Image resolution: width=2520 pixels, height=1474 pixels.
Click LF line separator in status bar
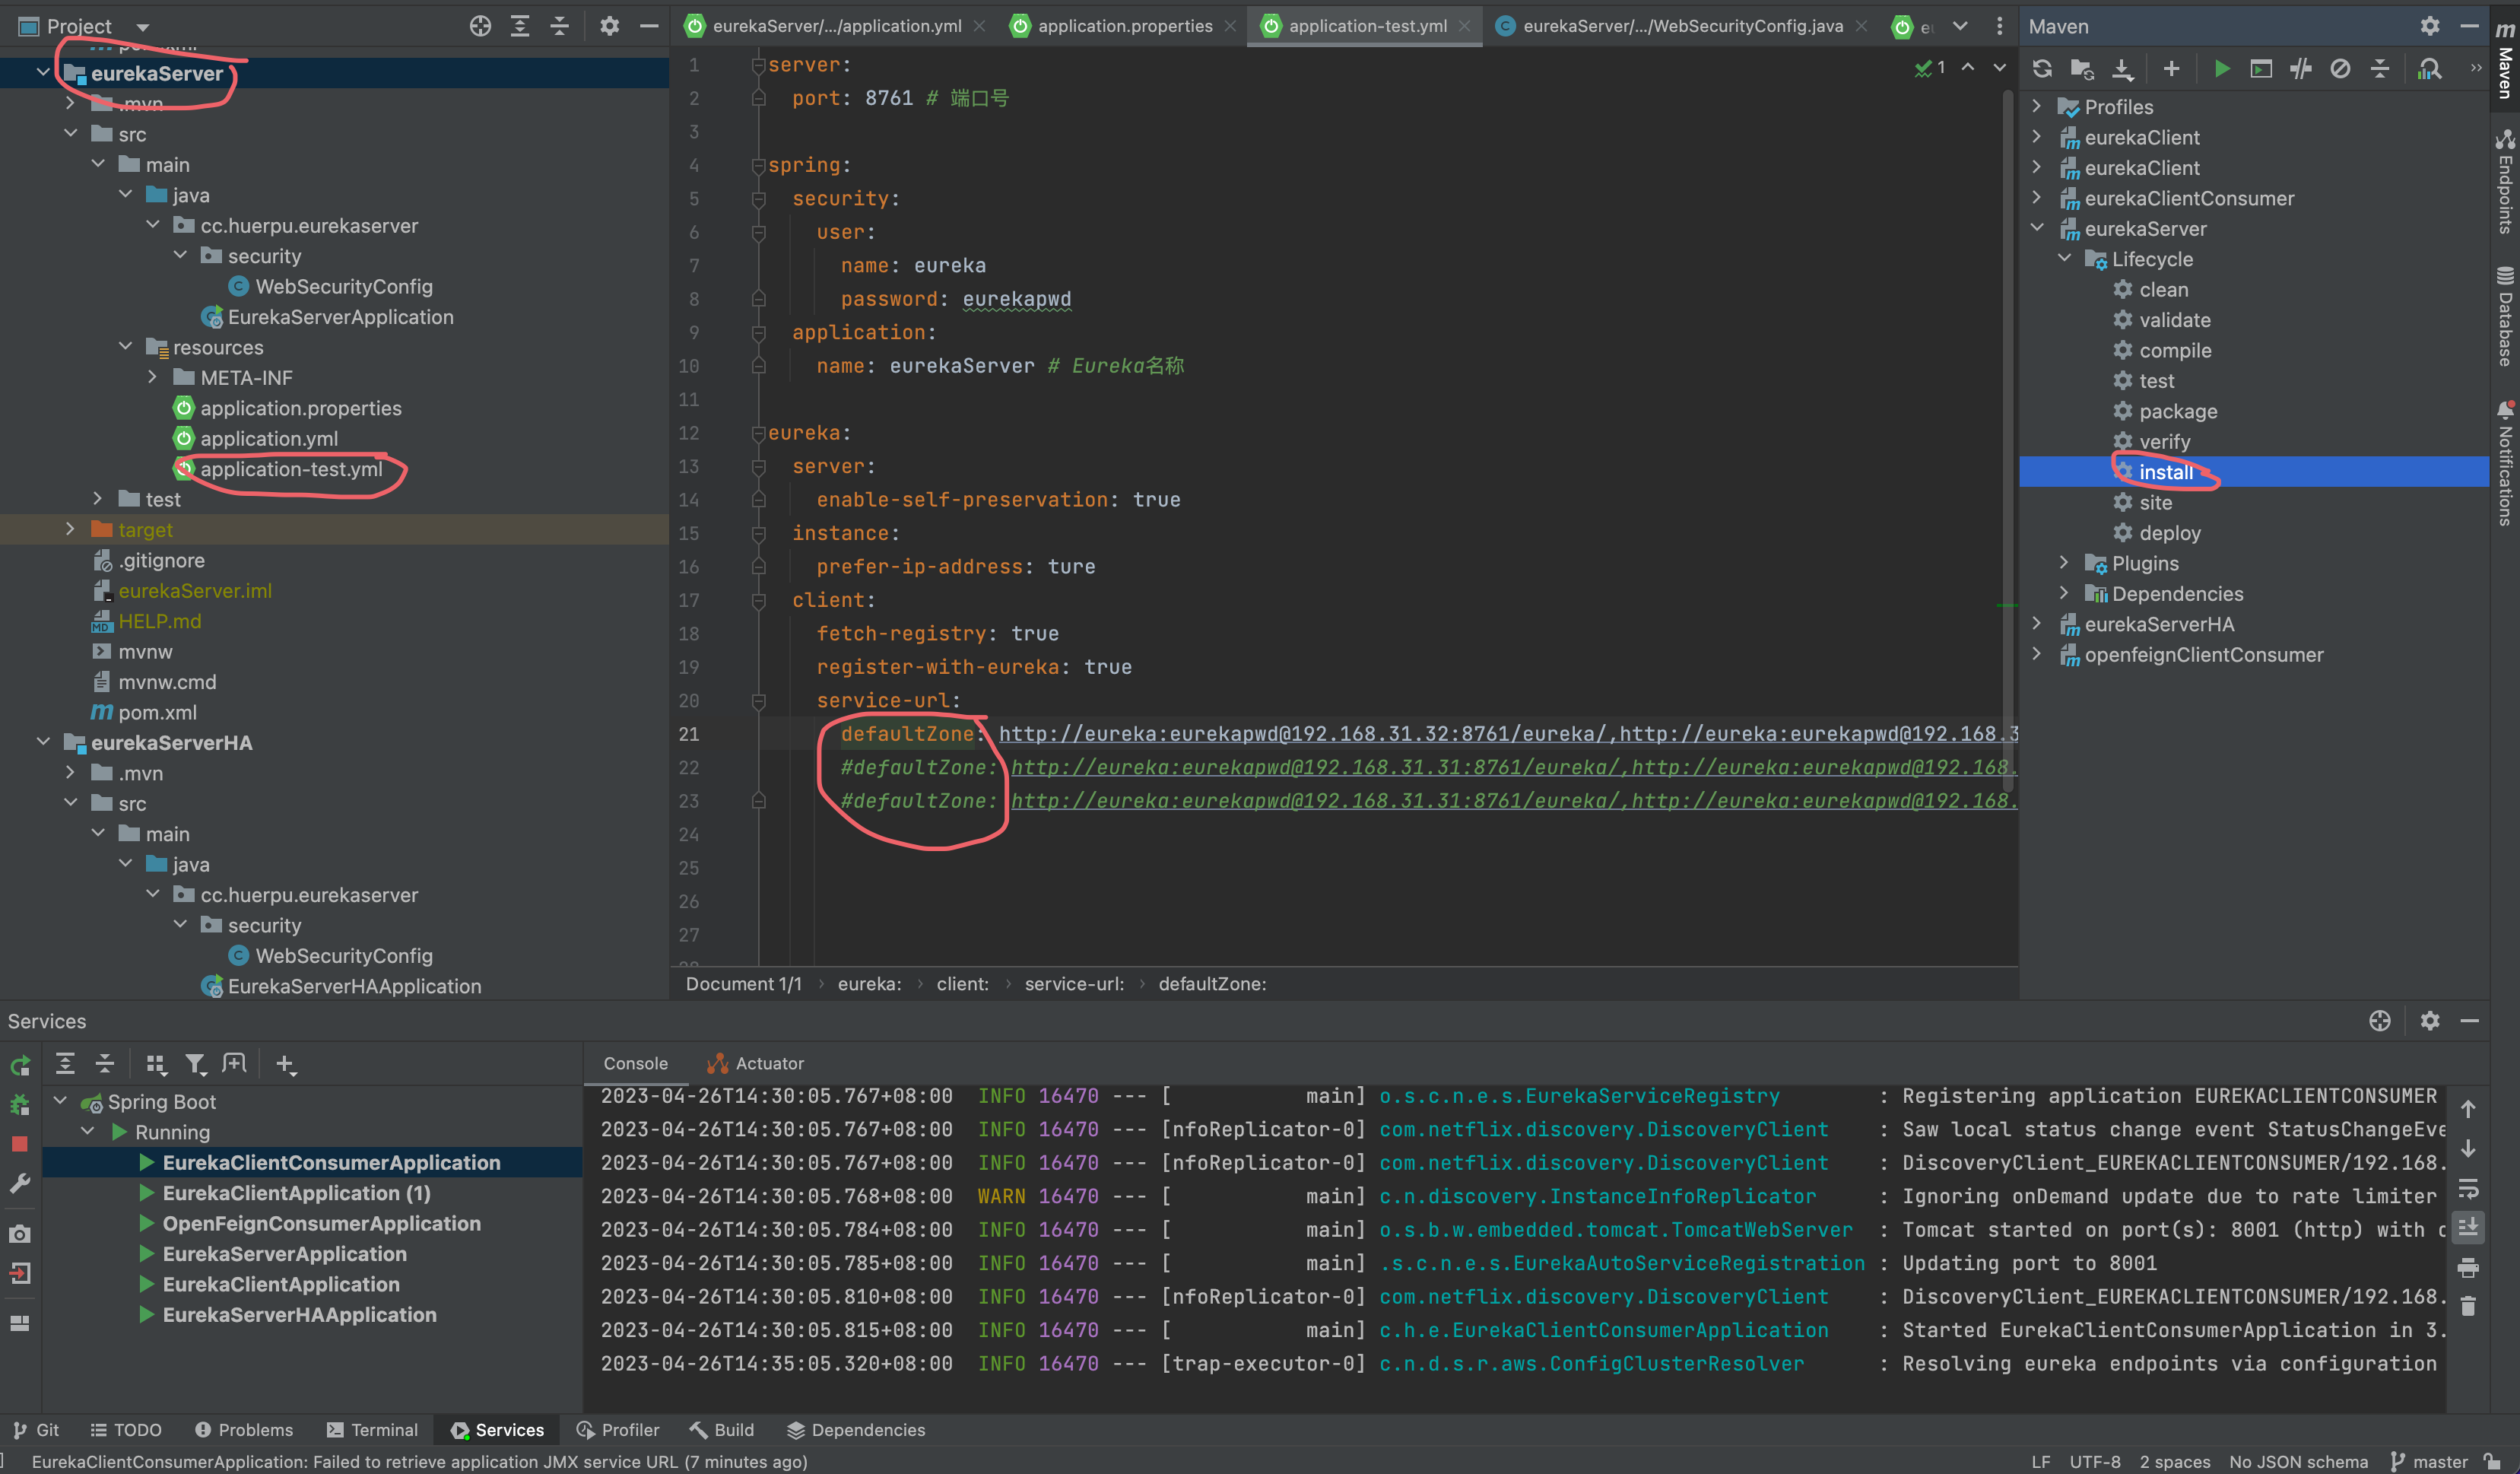coord(2041,1461)
